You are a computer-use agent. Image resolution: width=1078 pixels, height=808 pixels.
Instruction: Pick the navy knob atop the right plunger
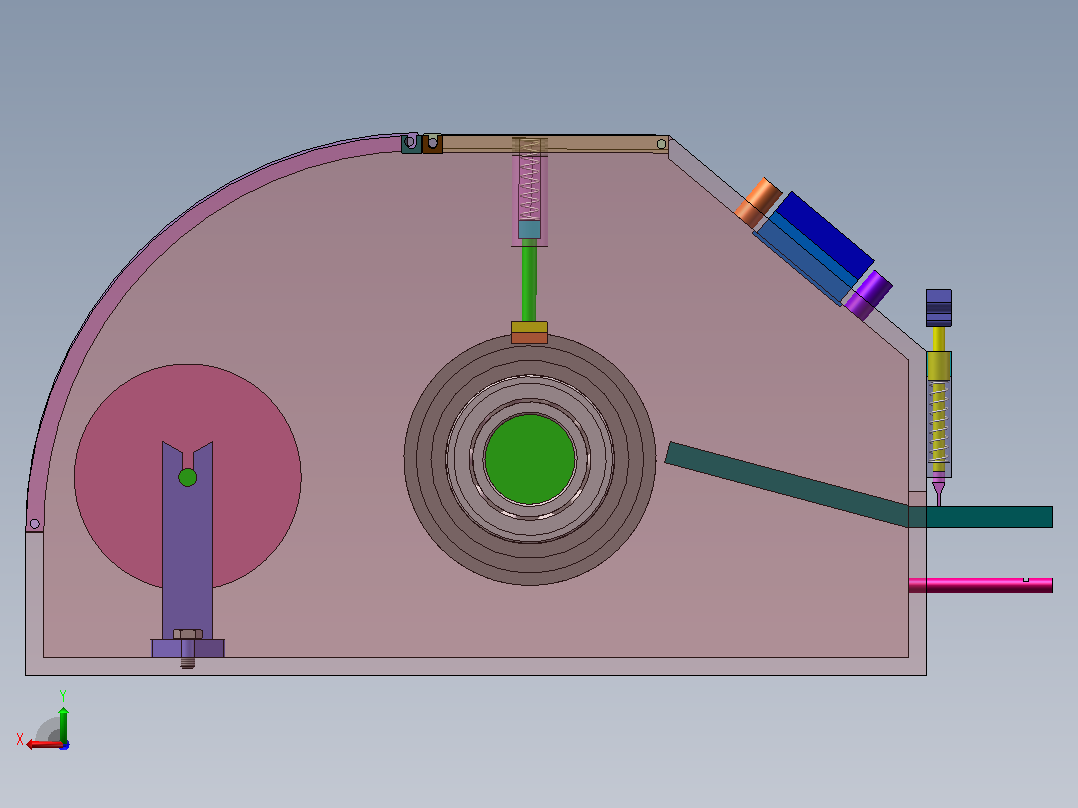click(x=939, y=307)
